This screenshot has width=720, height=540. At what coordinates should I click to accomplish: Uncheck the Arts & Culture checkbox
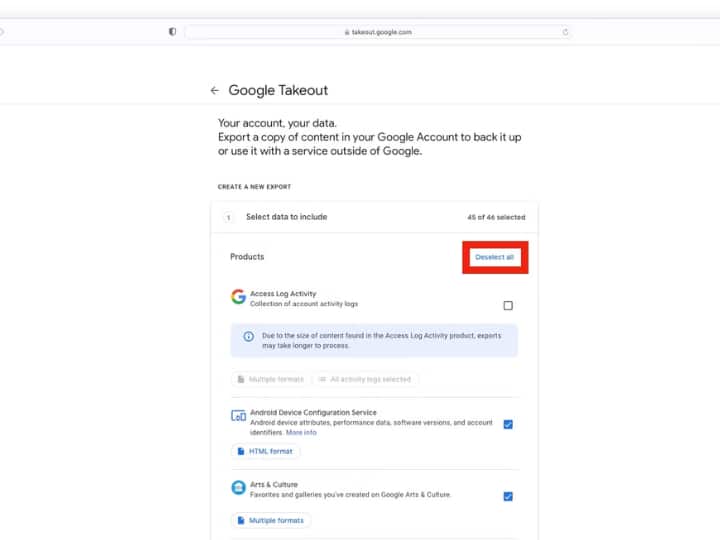(508, 496)
